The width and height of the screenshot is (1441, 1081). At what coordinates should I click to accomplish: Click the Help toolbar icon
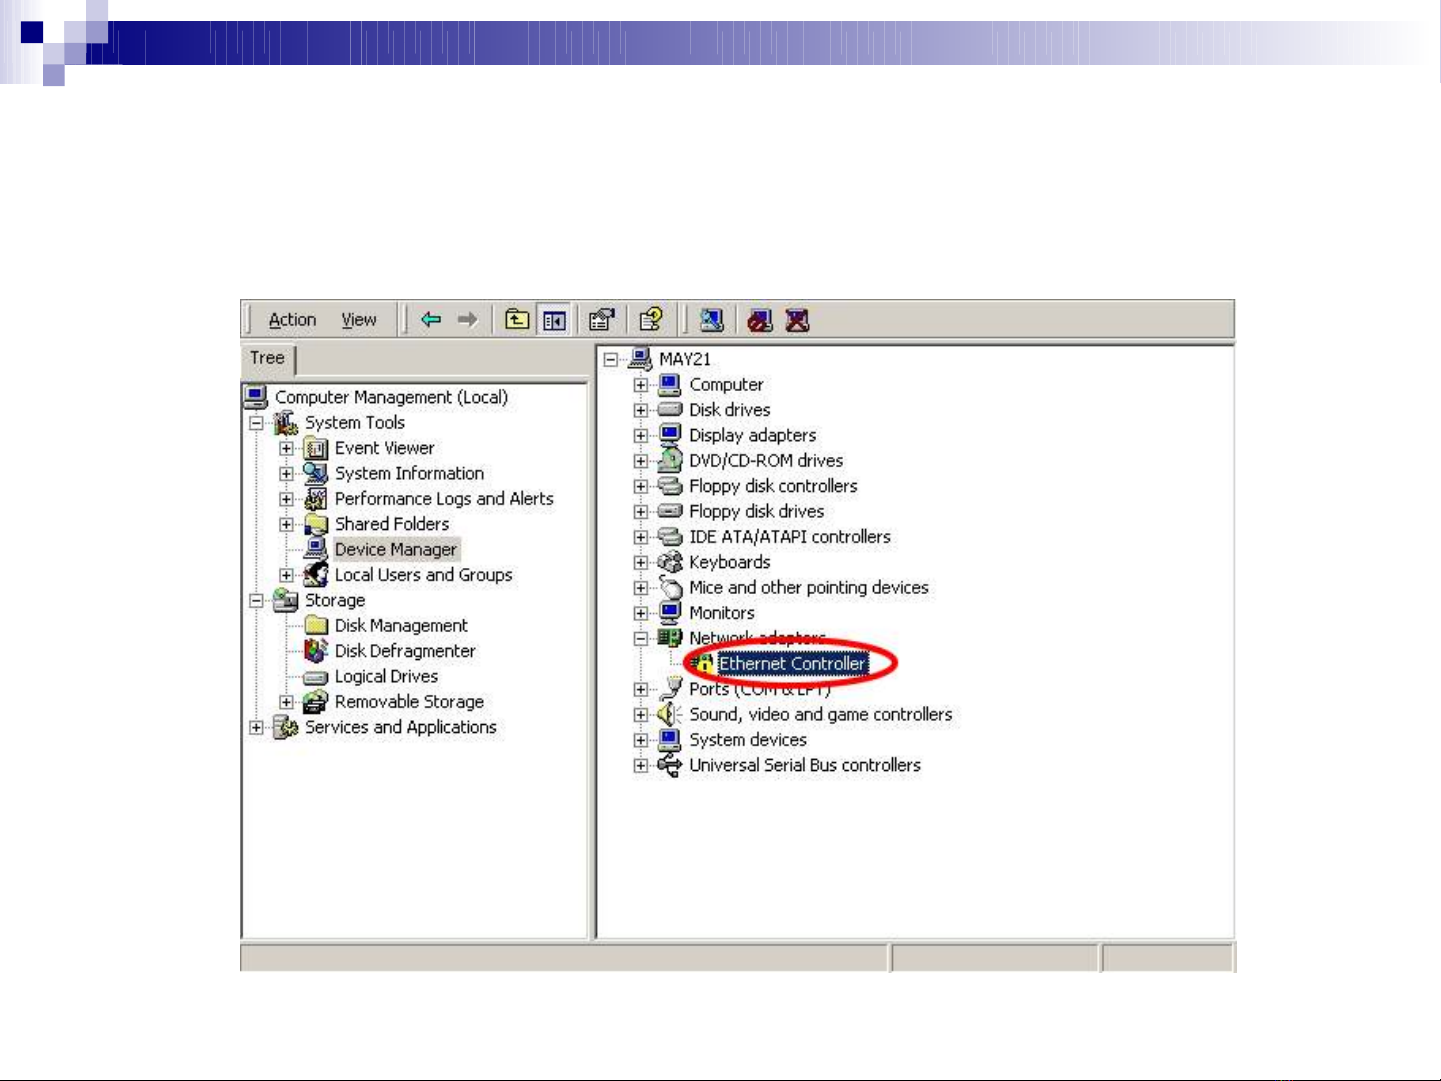click(x=651, y=320)
